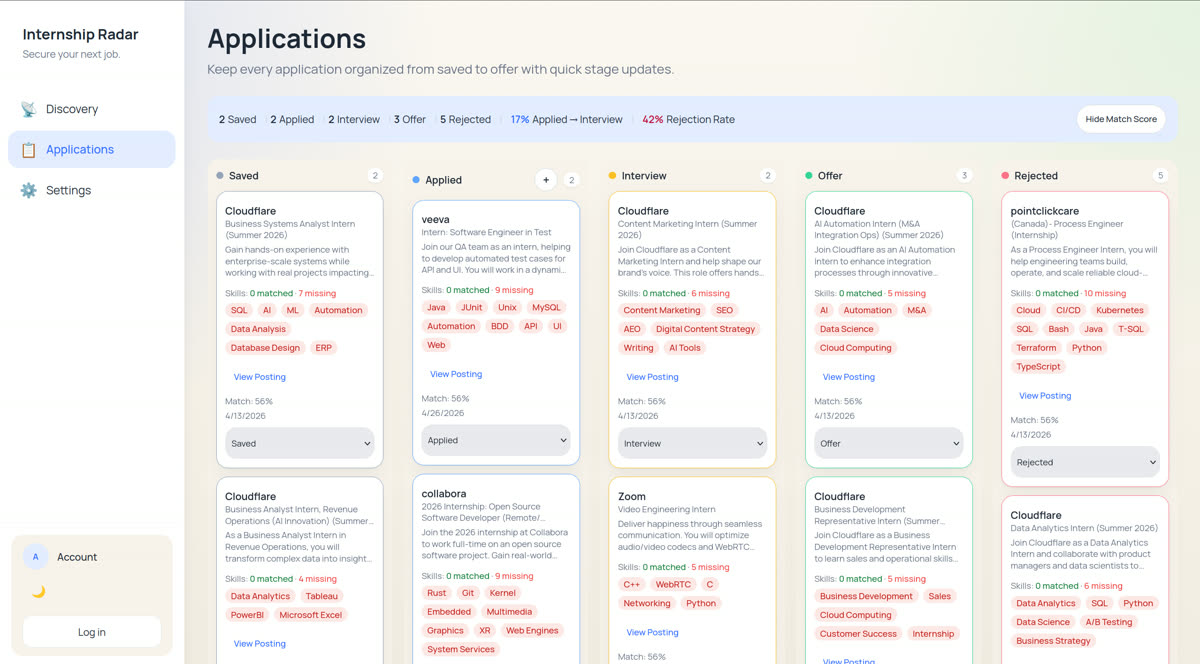This screenshot has width=1200, height=664.
Task: Click the Zoom card title
Action: tap(632, 496)
